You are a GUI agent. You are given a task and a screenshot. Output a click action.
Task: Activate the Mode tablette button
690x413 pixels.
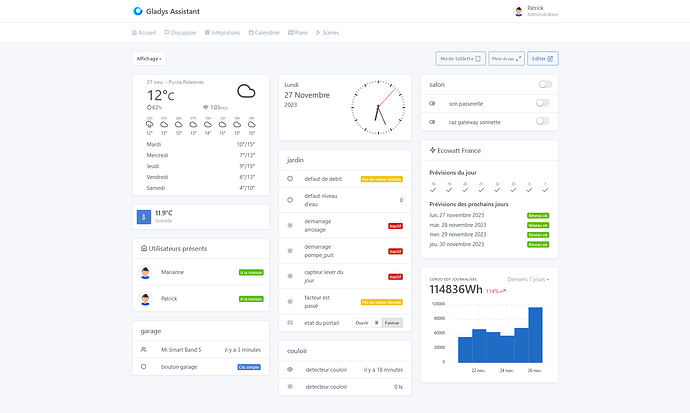tap(461, 59)
